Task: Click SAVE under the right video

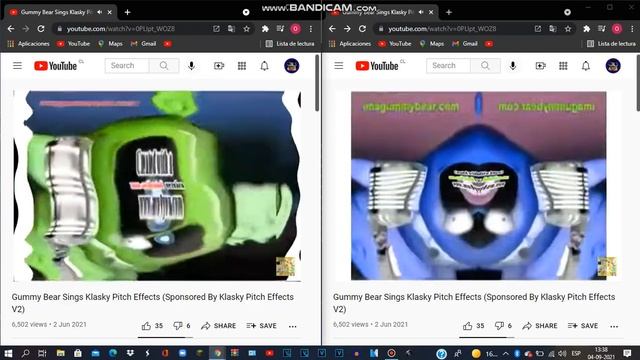Action: (583, 326)
